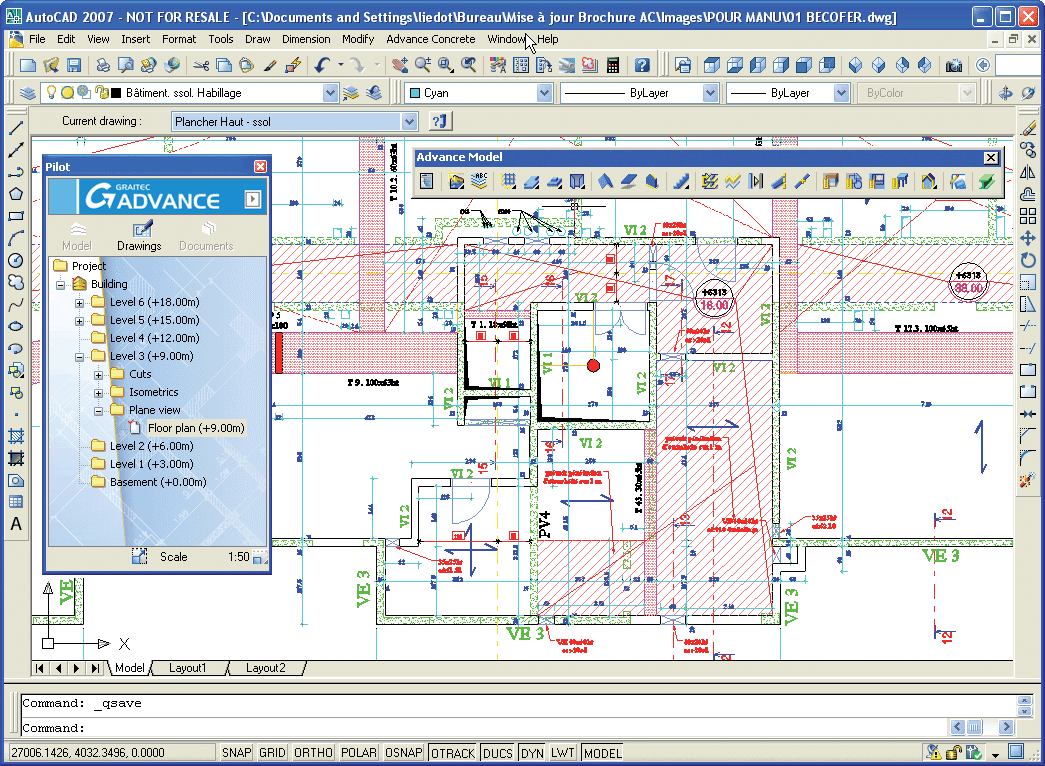This screenshot has height=766, width=1045.
Task: Toggle SNAP mode in status bar
Action: 236,753
